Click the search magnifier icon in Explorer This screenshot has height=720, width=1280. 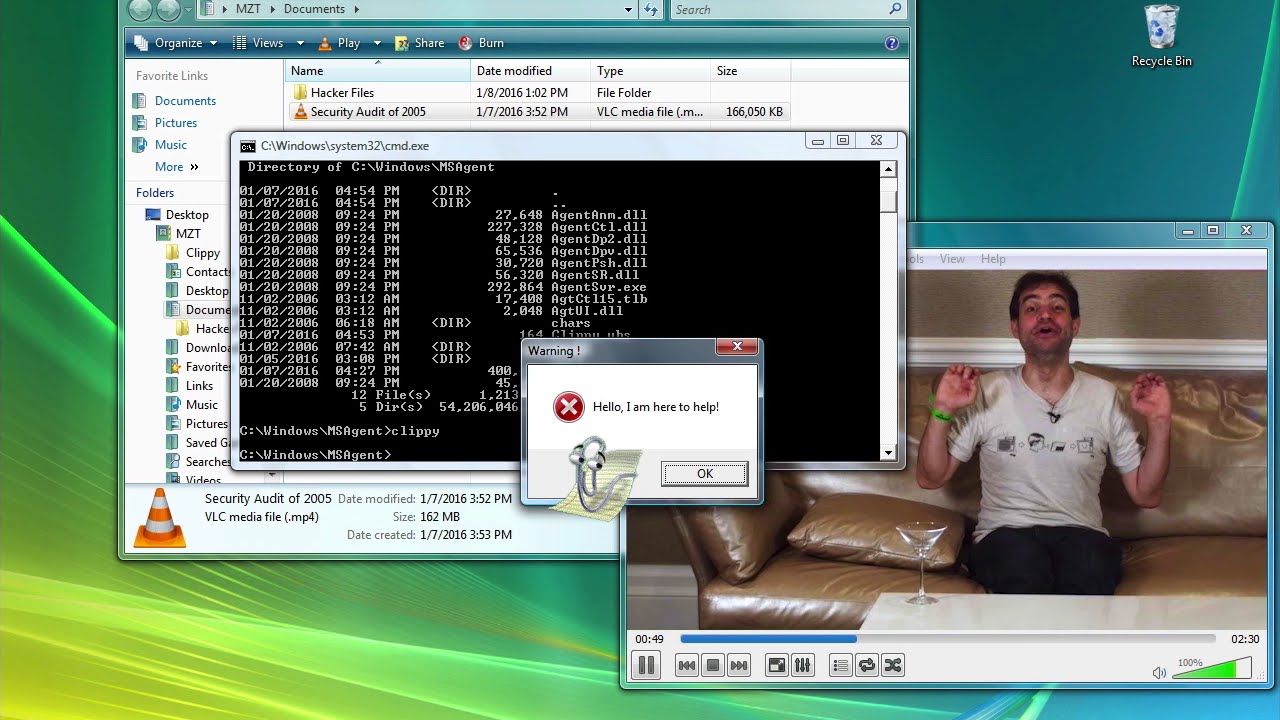tap(895, 9)
